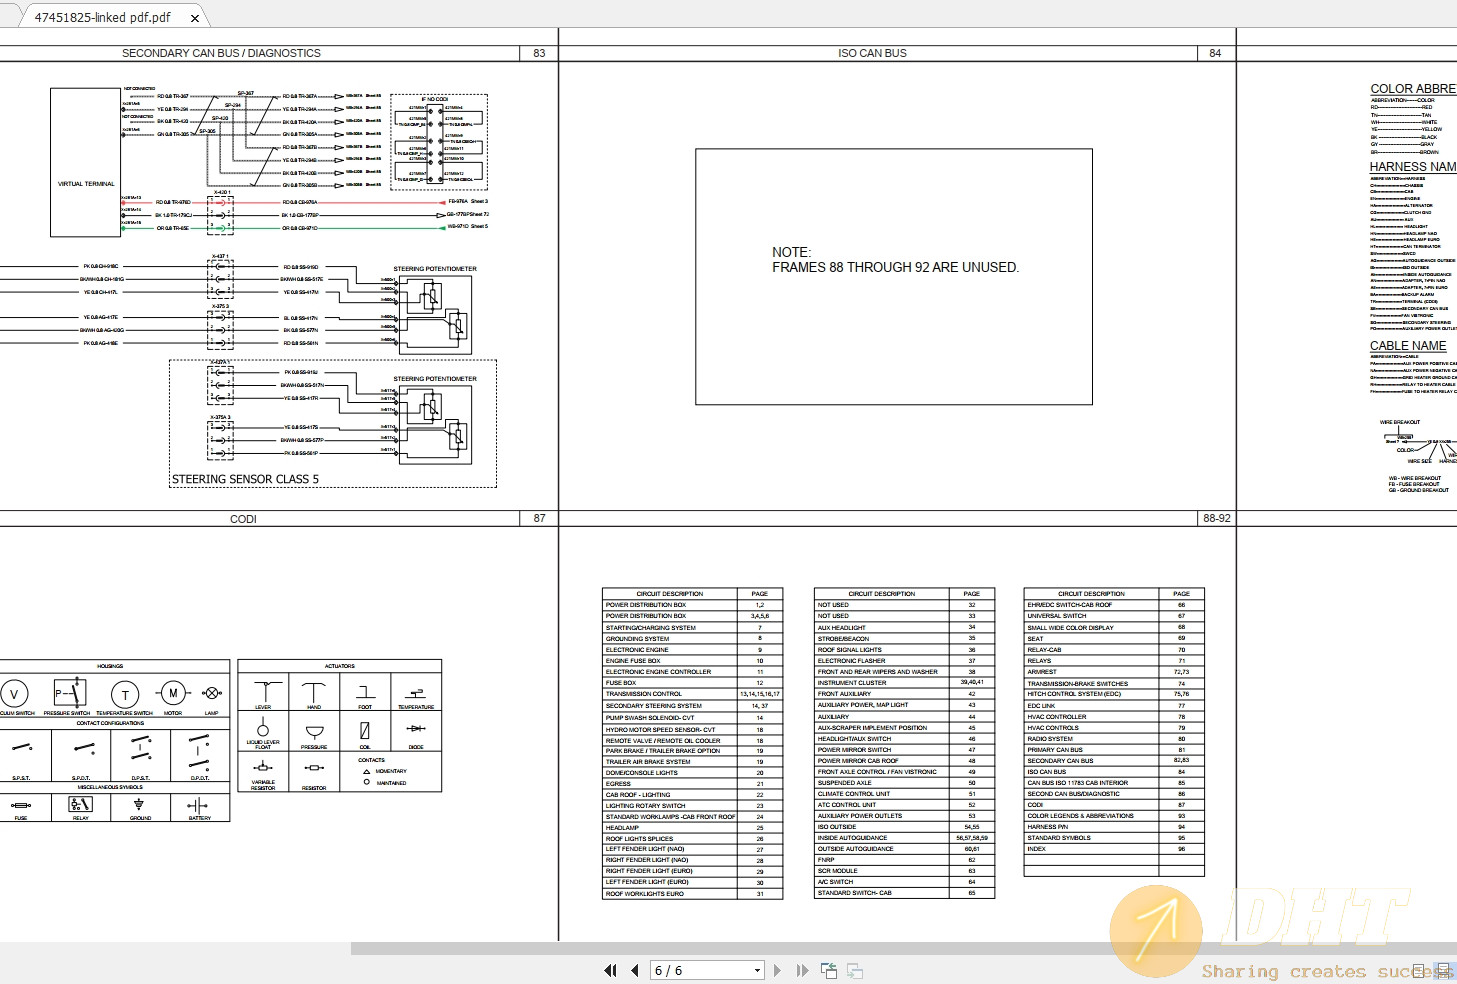Go back one page using previous page arrow
1457x984 pixels.
pos(635,970)
